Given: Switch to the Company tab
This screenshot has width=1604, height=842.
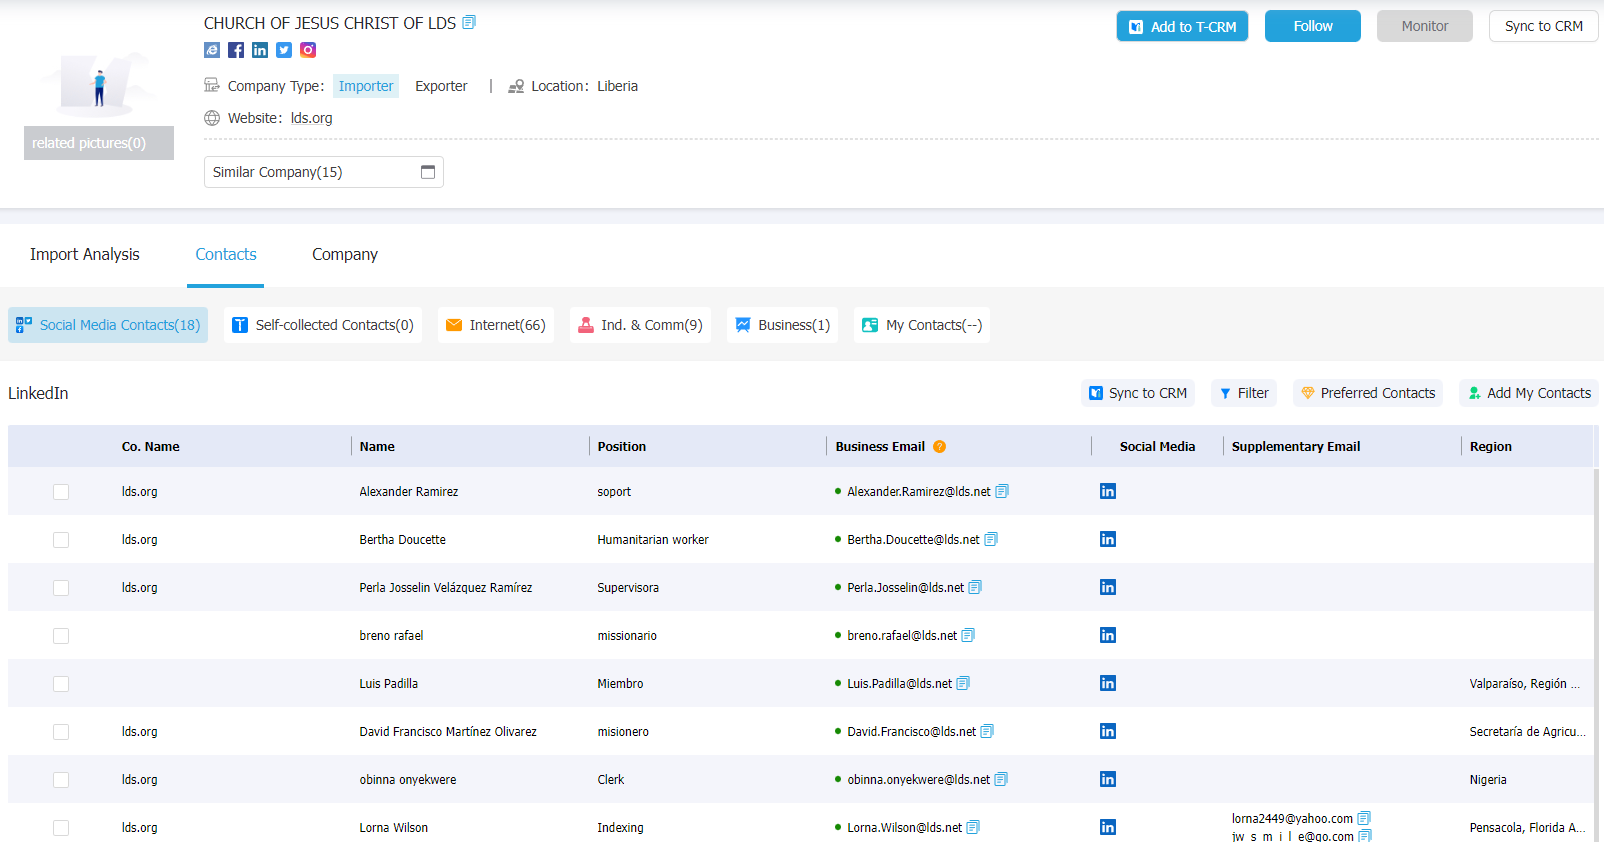Looking at the screenshot, I should (x=345, y=254).
